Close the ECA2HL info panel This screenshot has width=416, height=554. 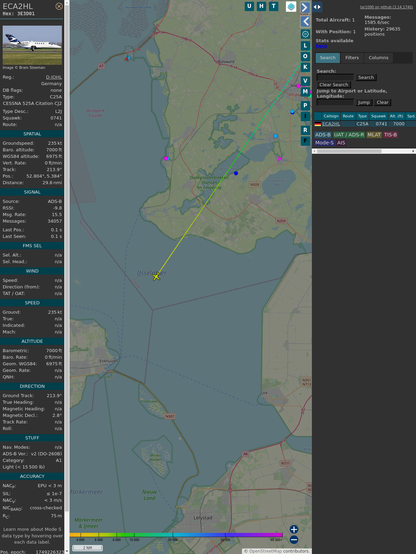coord(59,6)
